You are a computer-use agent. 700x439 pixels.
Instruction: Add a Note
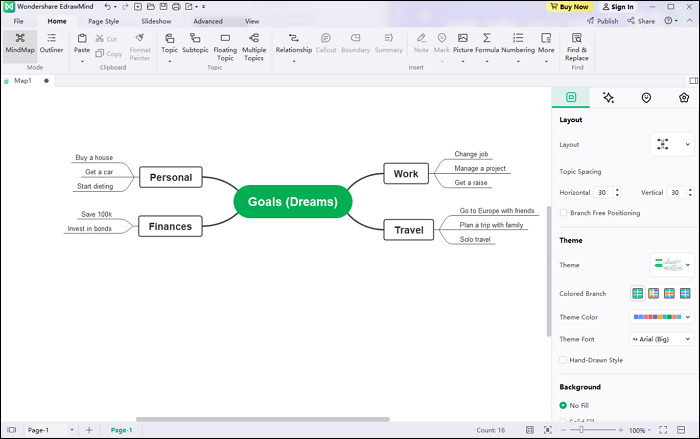[421, 43]
